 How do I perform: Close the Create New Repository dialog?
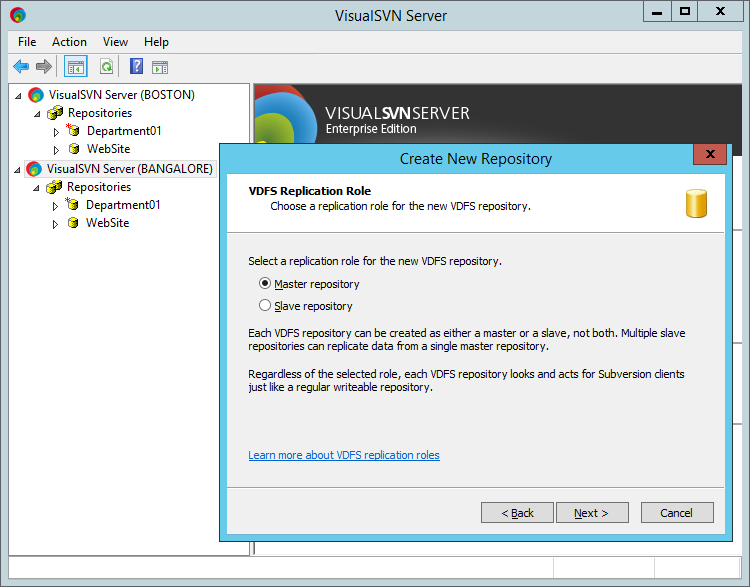[710, 154]
